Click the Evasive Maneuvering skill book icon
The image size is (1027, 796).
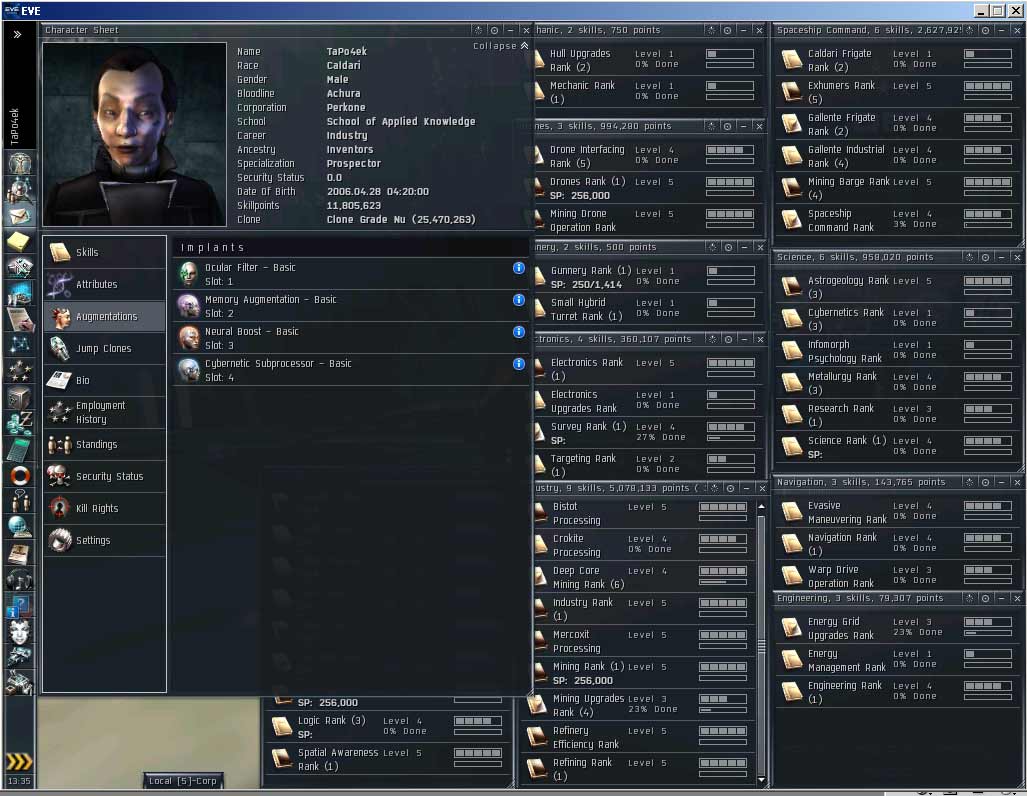(x=792, y=512)
